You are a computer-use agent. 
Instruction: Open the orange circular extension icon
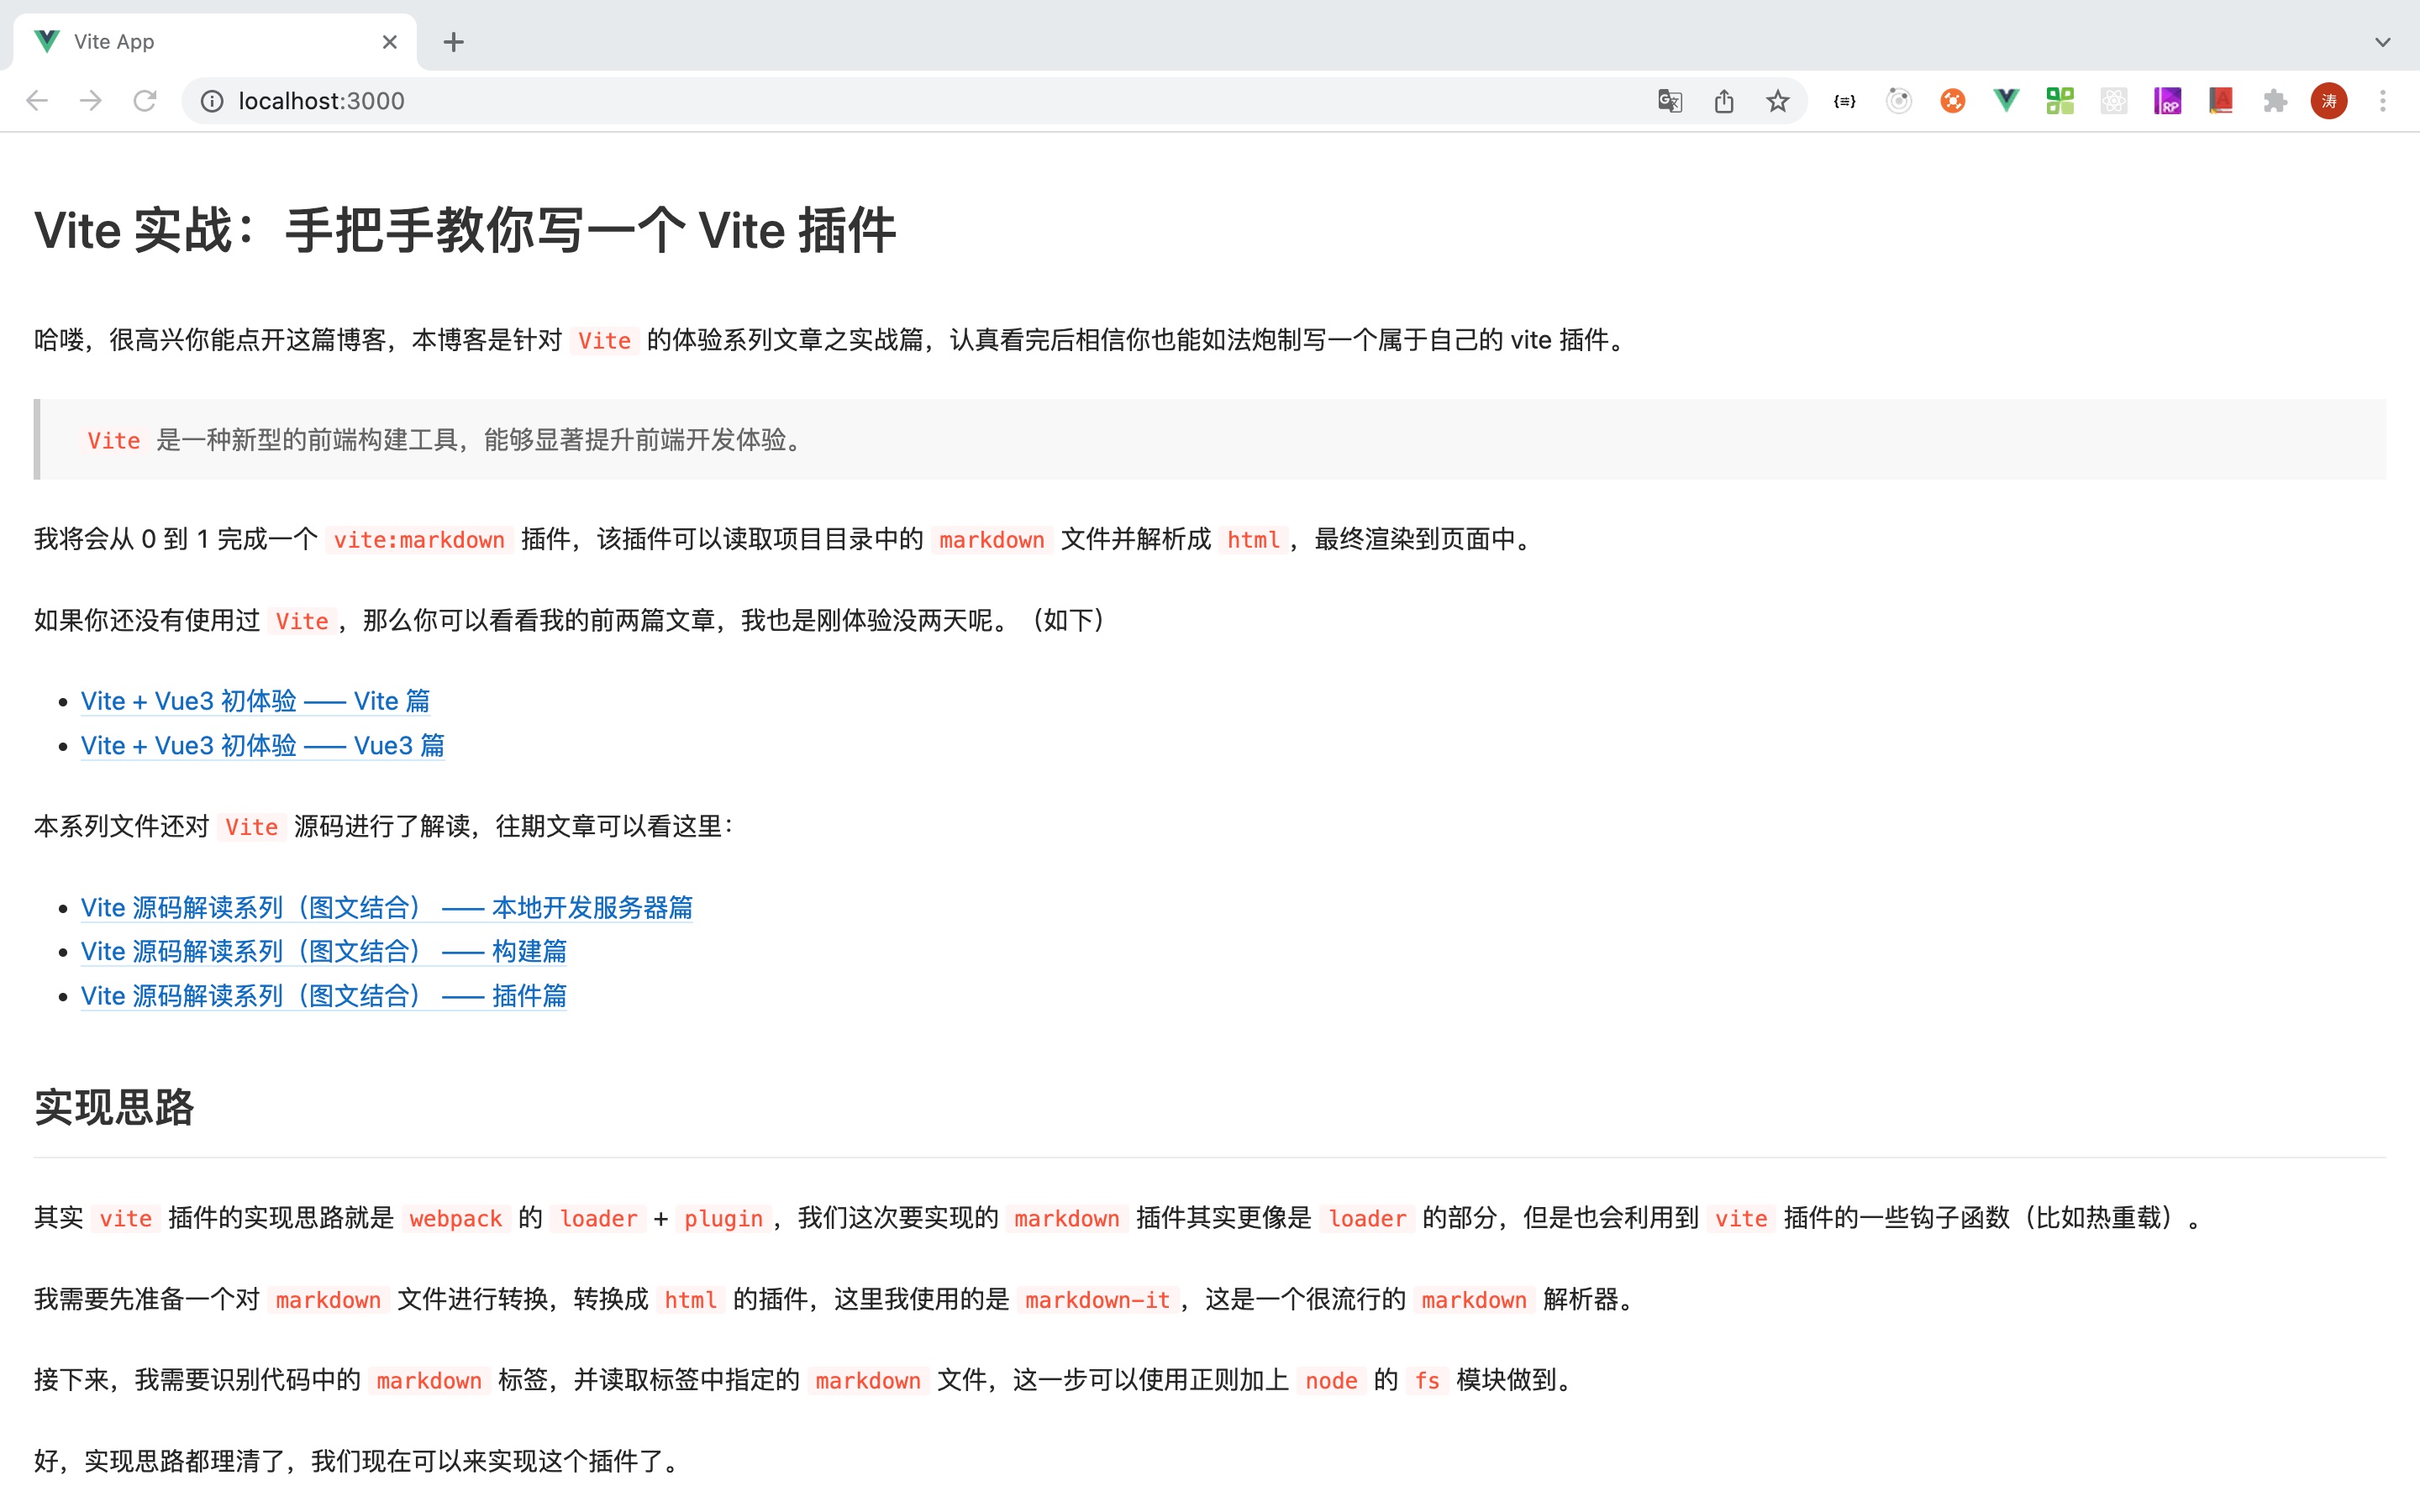tap(1952, 101)
